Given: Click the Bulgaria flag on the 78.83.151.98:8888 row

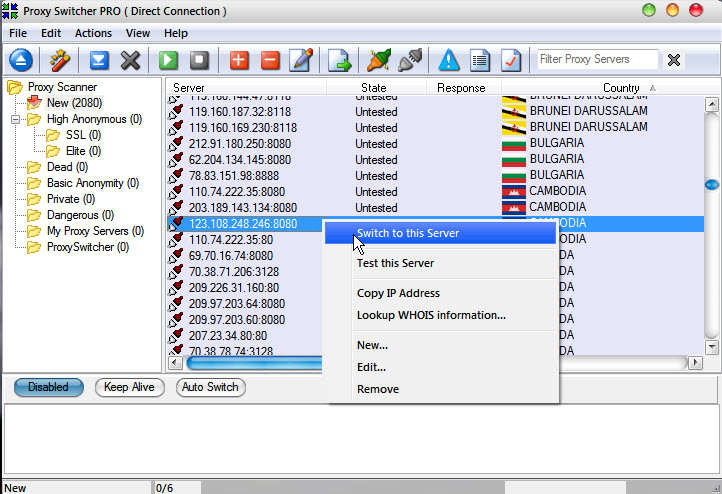Looking at the screenshot, I should click(x=514, y=175).
